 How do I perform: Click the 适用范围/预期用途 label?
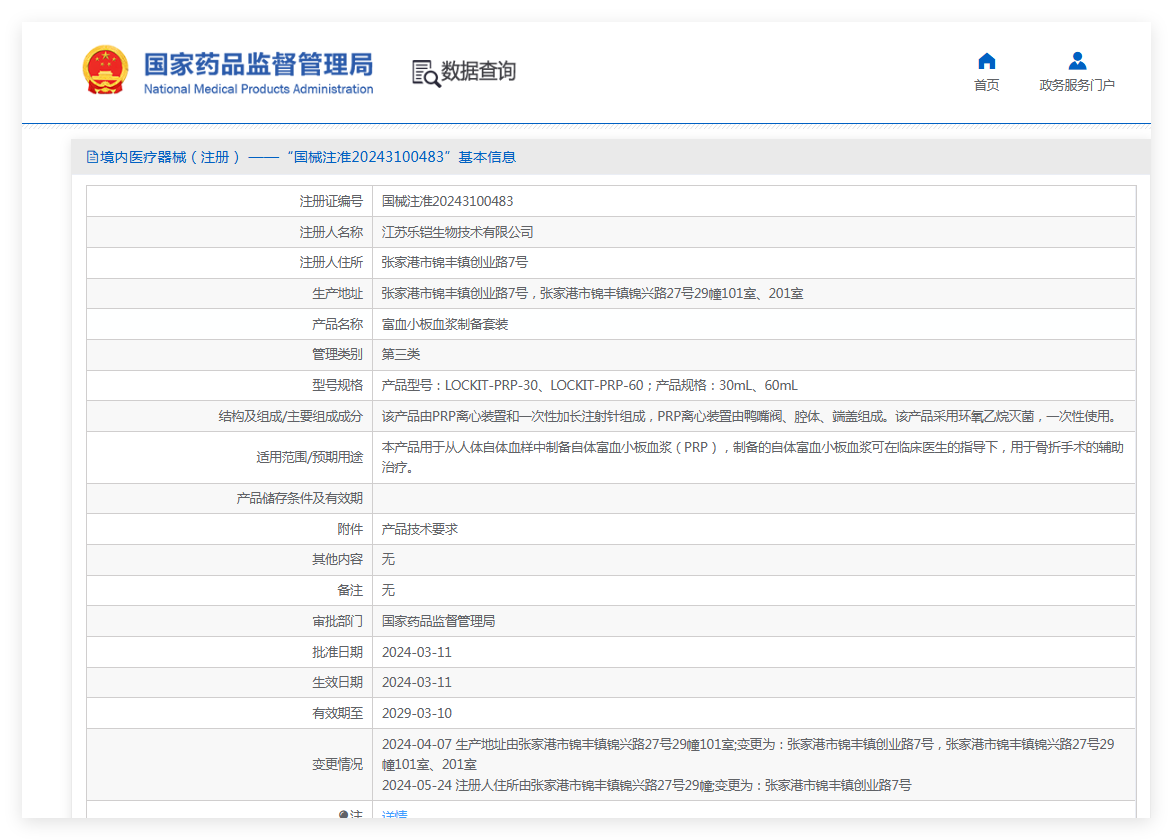click(309, 457)
